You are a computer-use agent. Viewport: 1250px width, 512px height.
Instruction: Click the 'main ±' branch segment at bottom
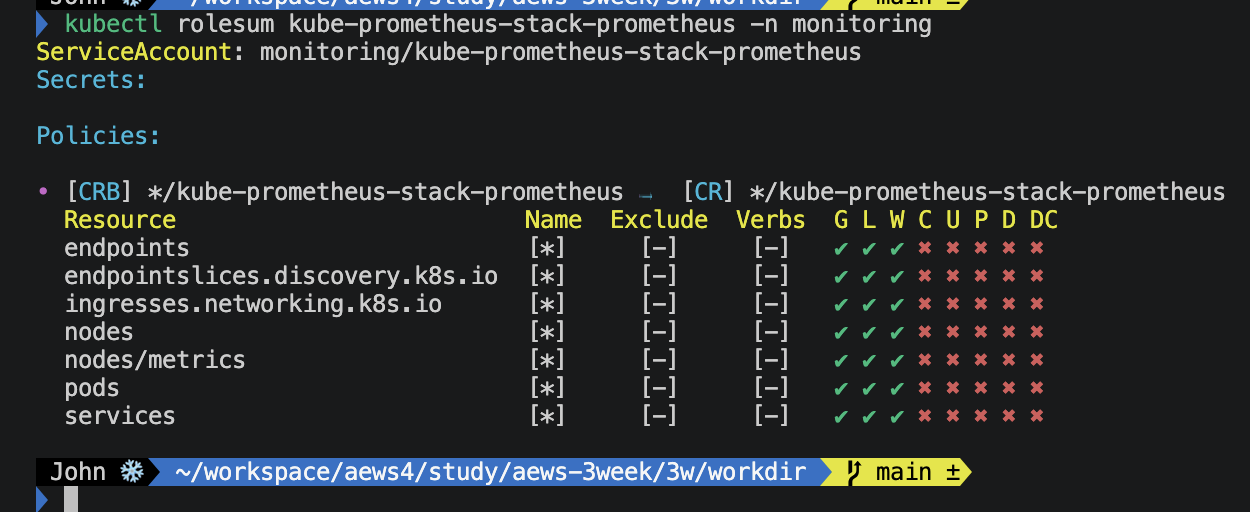[918, 472]
